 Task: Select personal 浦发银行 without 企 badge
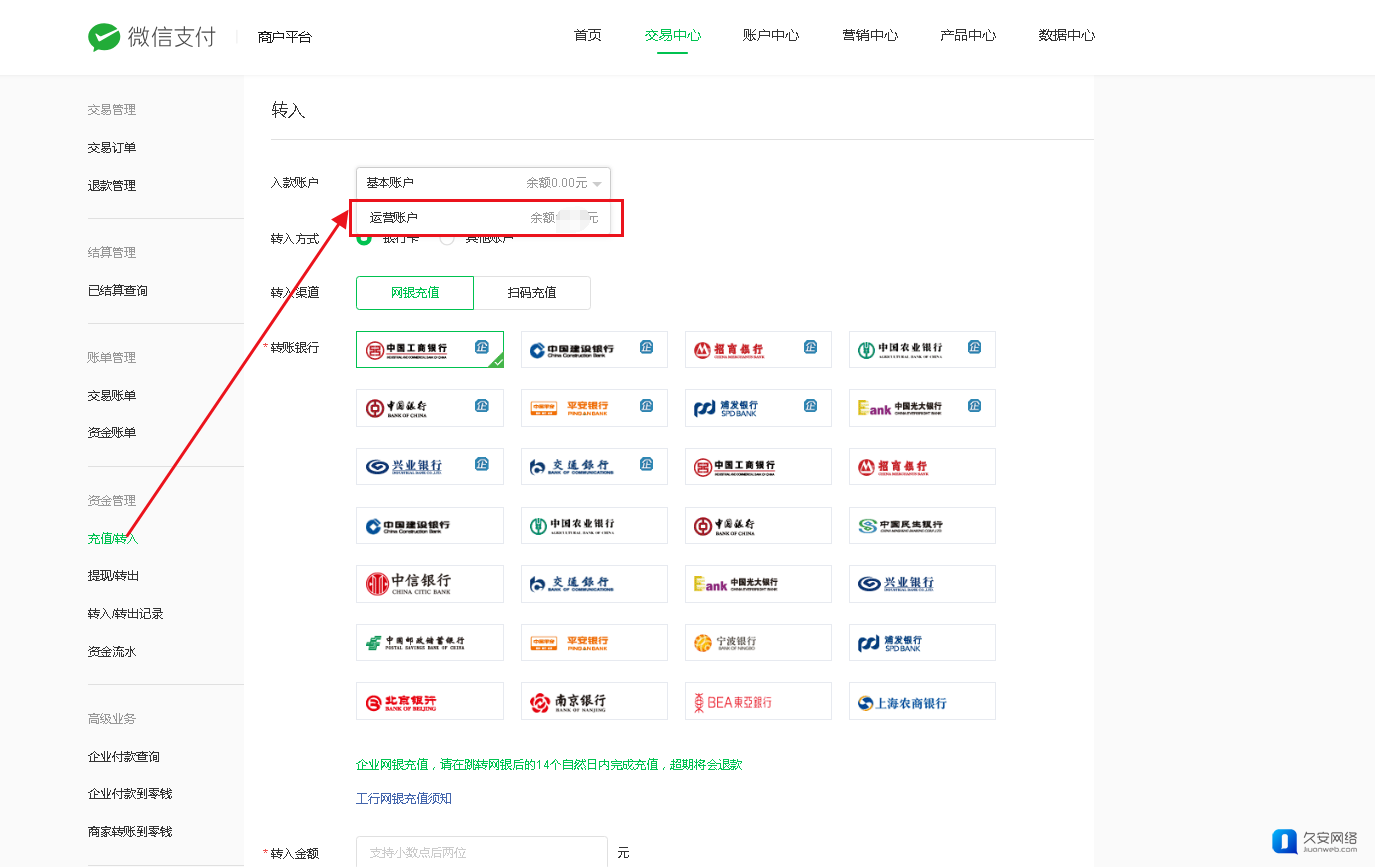coord(922,642)
